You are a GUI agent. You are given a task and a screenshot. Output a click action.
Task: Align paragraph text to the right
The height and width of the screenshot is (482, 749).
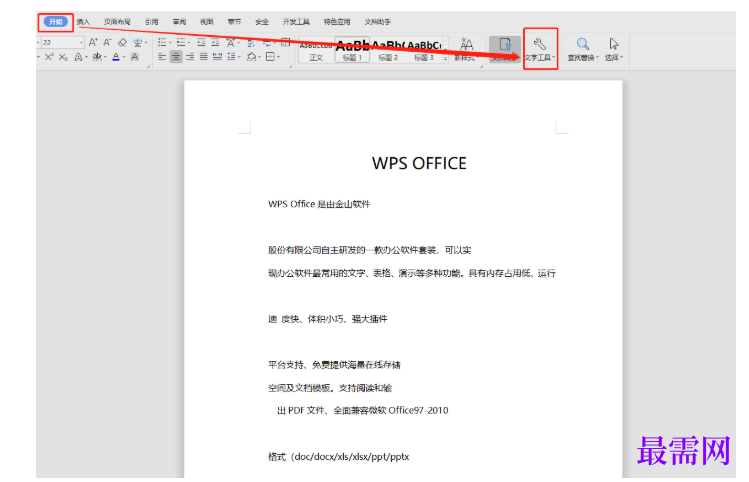[x=190, y=57]
